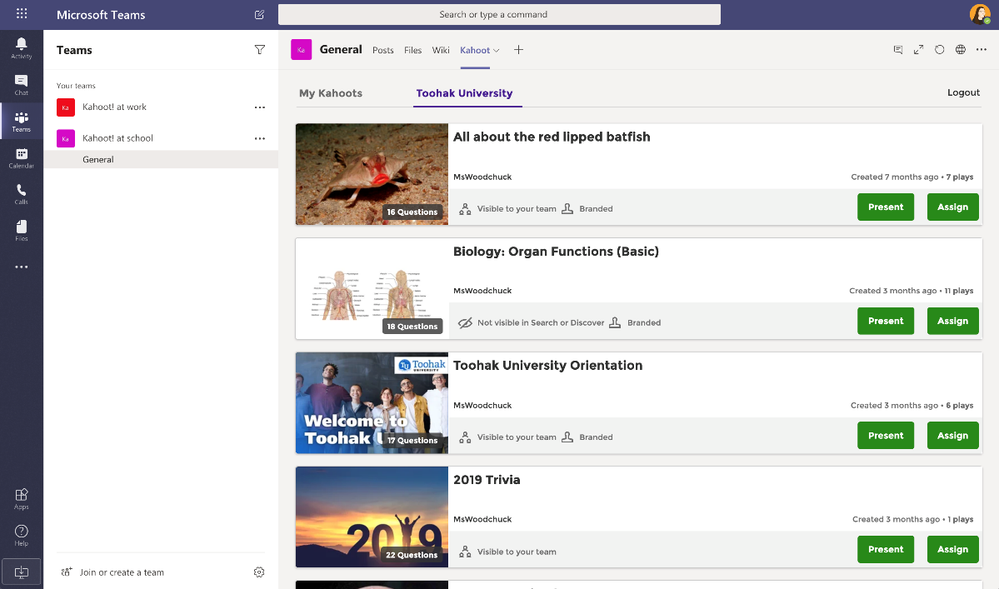Viewport: 999px width, 589px height.
Task: Select the Kahoot channel tab
Action: pyautogui.click(x=475, y=50)
